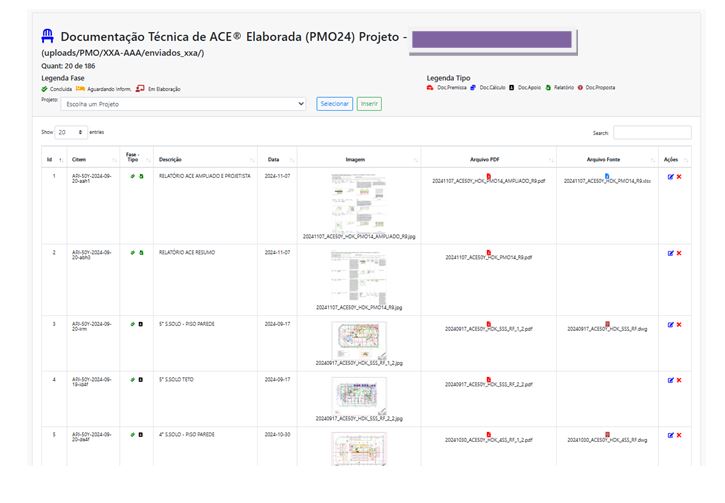Open the 20241107_ACE50Y_HDK_PMO14_R9.pdf file icon
This screenshot has height=503, width=725.
click(488, 252)
